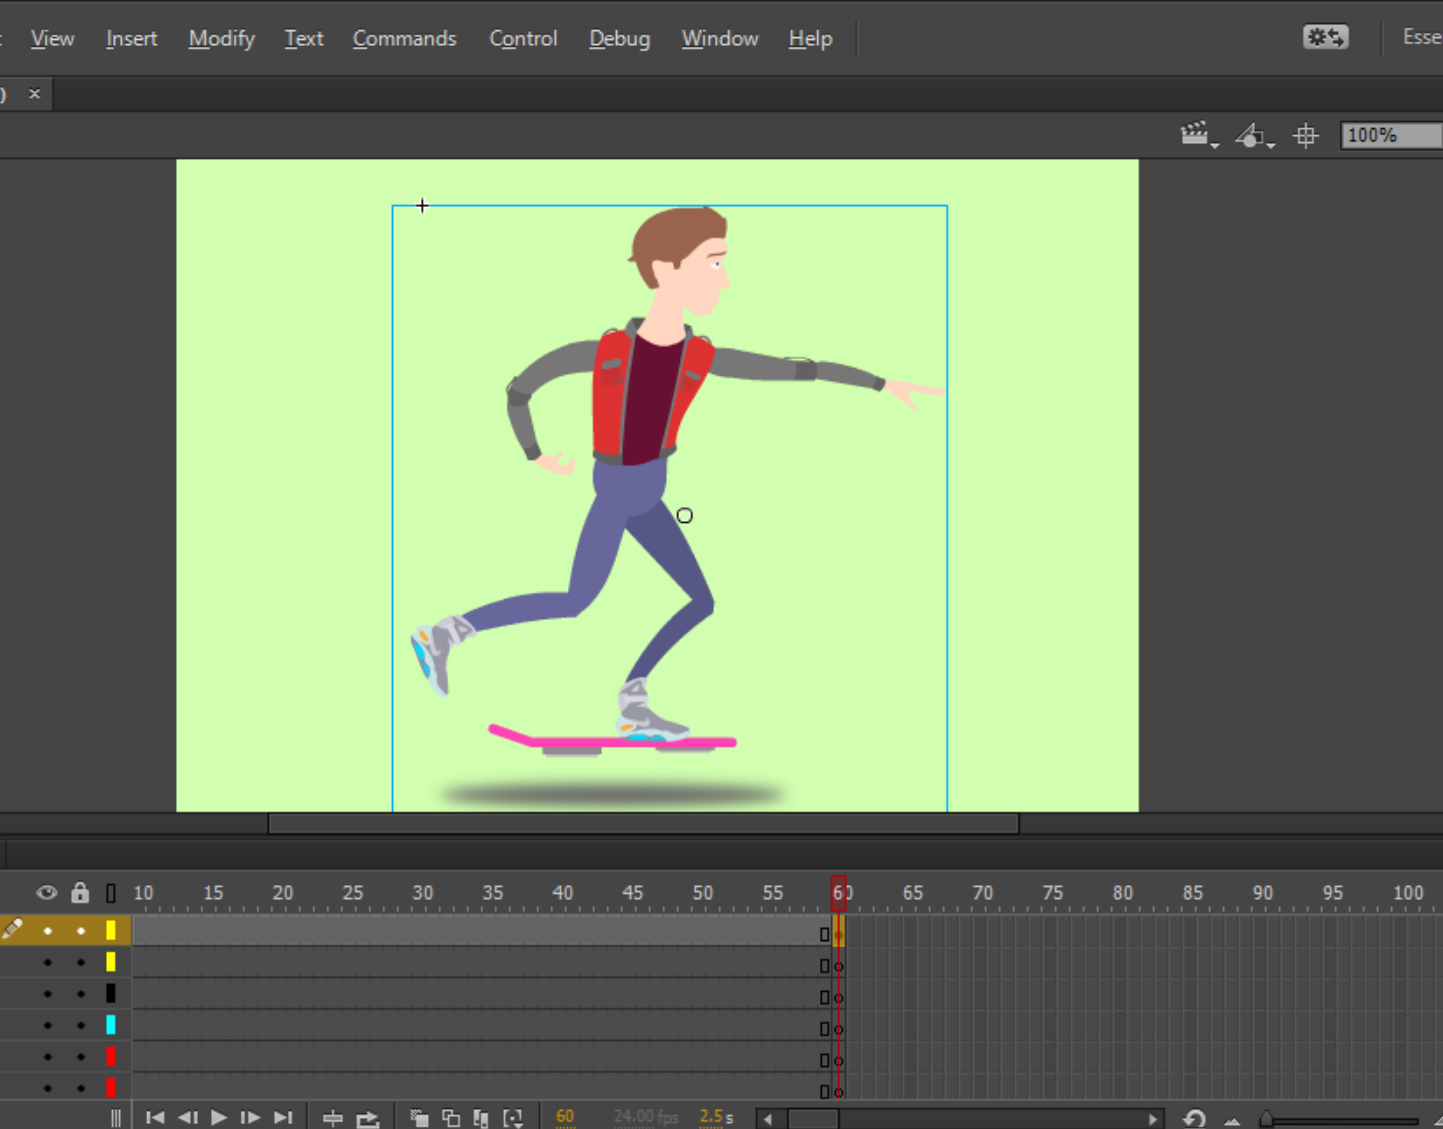Screen dimensions: 1443x1129
Task: Open the Window menu
Action: pyautogui.click(x=720, y=38)
